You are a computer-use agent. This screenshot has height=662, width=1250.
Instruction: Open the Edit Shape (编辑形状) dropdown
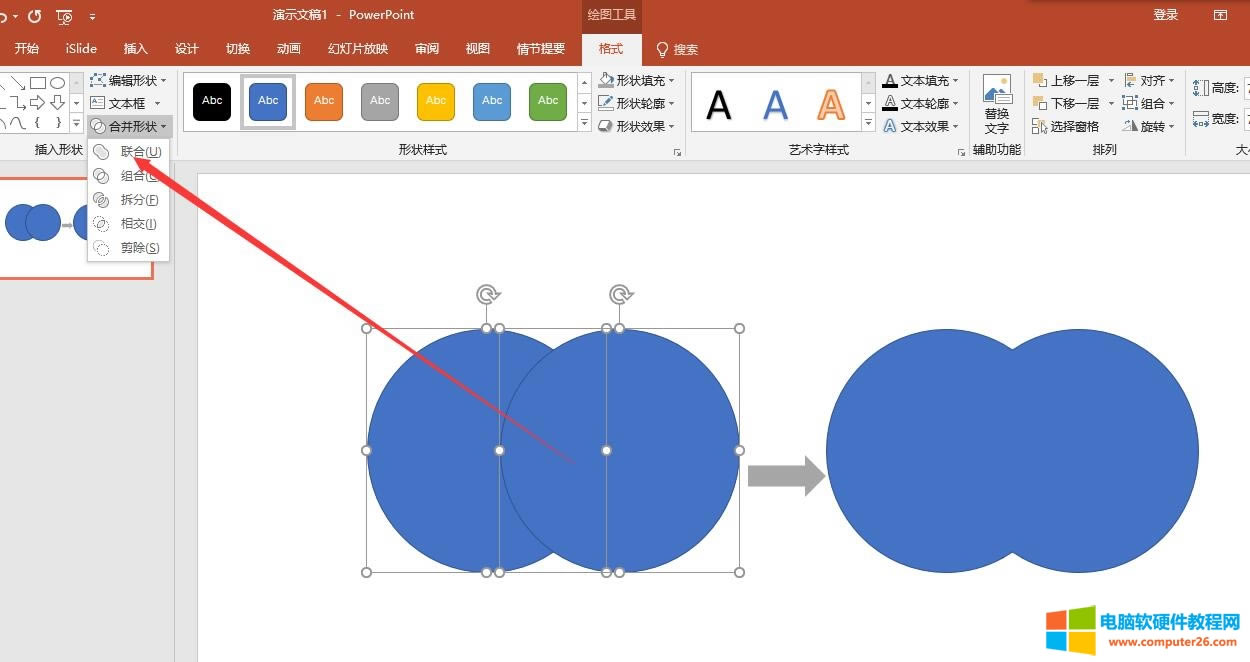click(x=128, y=80)
